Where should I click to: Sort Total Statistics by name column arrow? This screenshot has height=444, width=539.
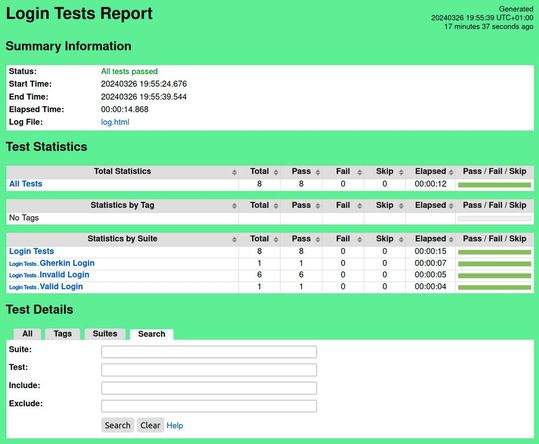(234, 172)
